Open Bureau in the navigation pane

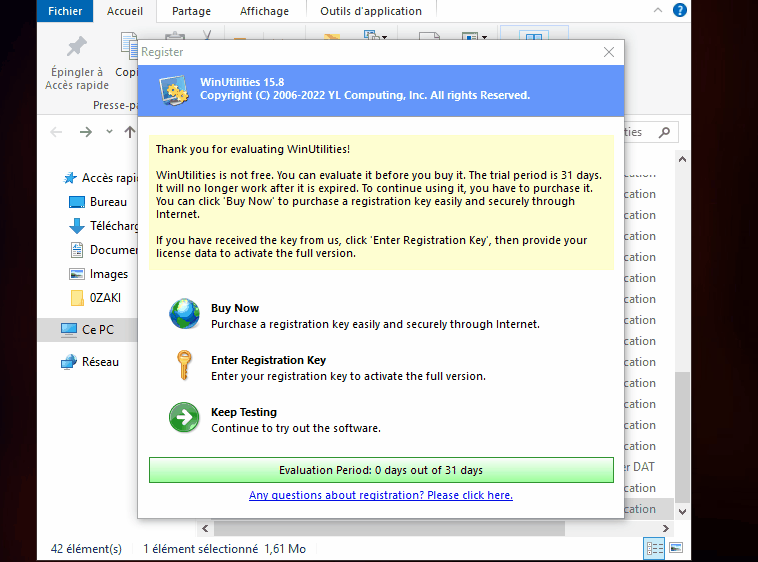98,202
